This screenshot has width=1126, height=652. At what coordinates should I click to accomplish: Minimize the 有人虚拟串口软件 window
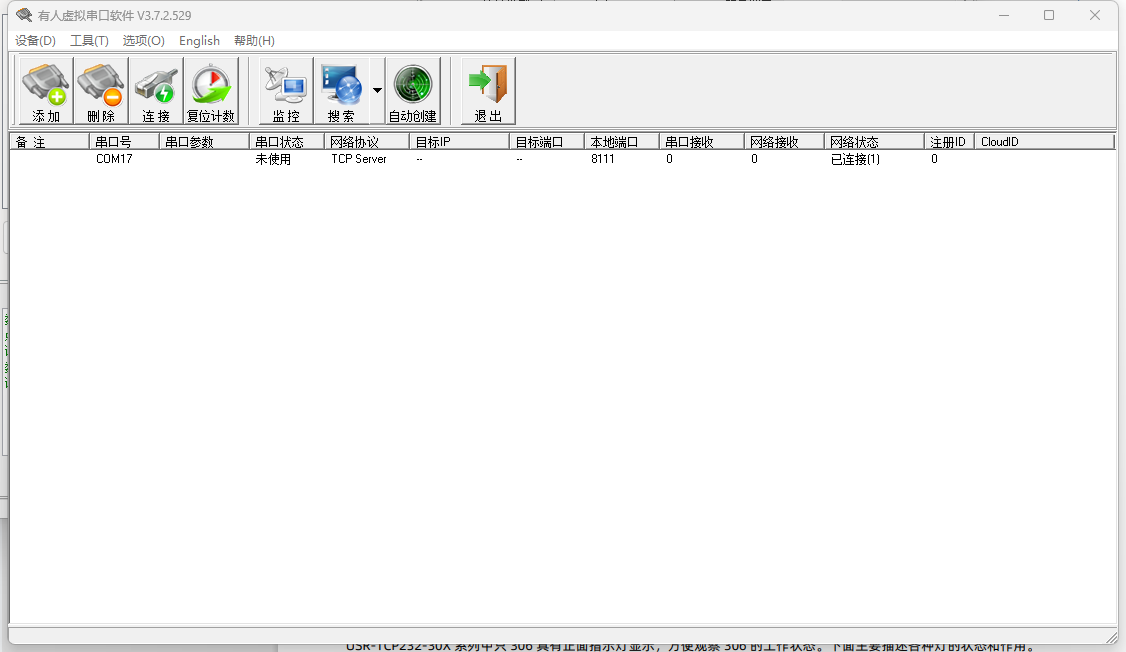point(1004,15)
